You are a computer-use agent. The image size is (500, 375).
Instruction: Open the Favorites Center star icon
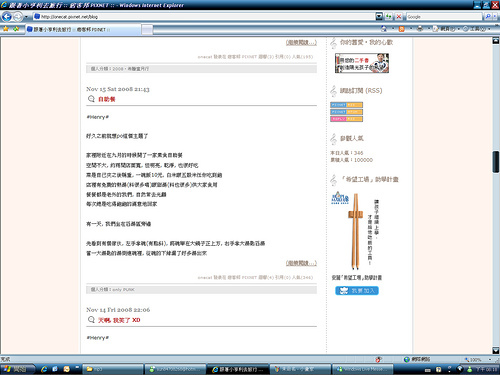click(6, 29)
